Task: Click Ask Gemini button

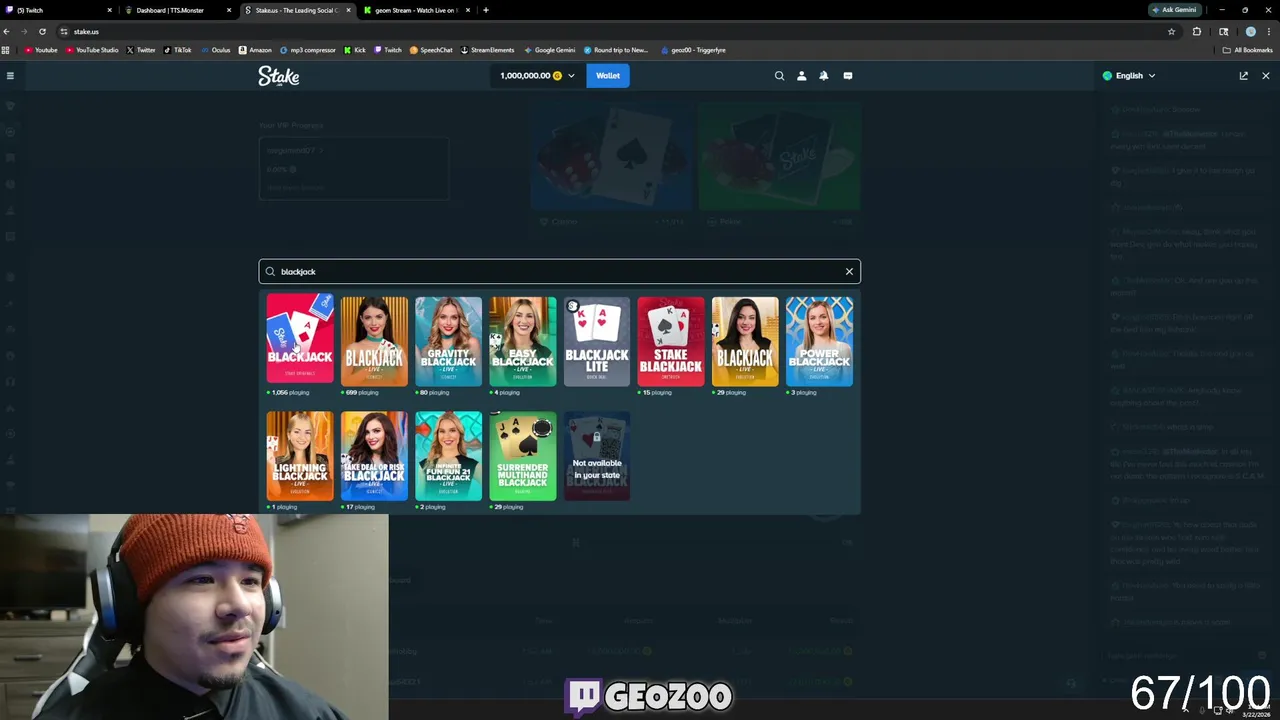Action: click(1174, 10)
